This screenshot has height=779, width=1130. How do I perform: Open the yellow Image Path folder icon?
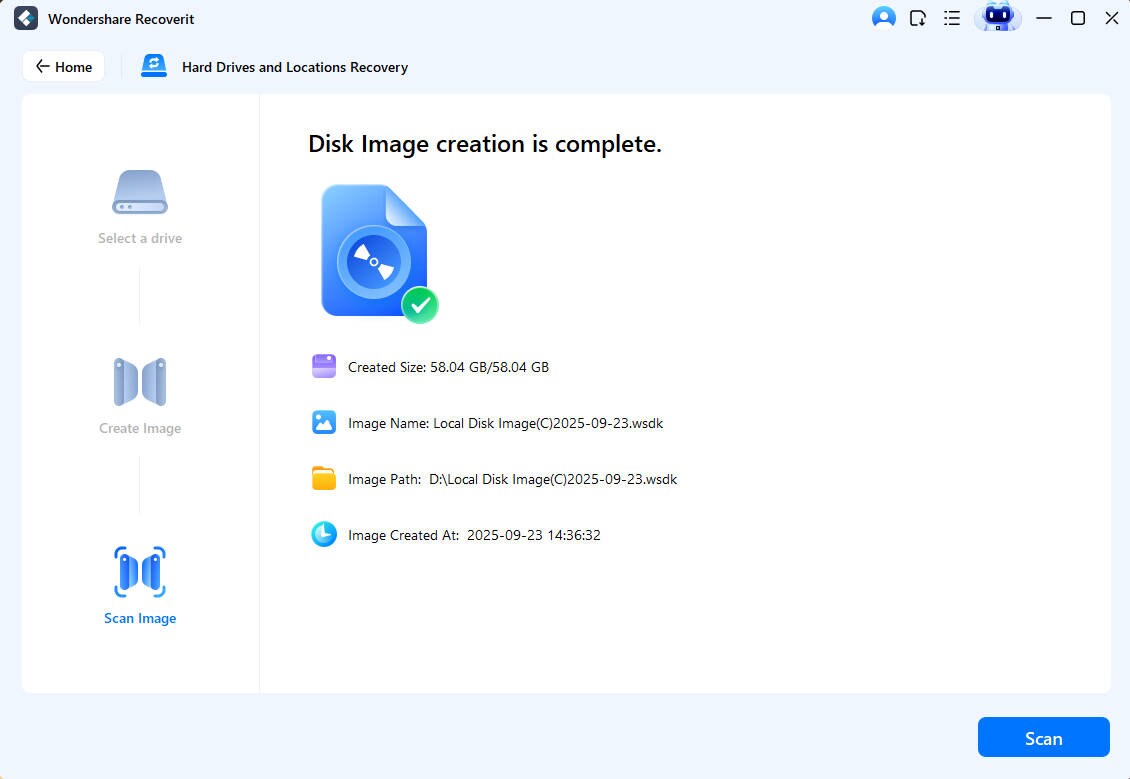click(323, 478)
